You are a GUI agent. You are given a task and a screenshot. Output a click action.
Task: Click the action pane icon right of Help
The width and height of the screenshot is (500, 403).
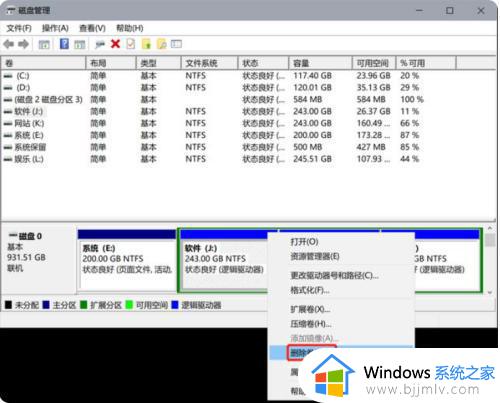tap(80, 44)
